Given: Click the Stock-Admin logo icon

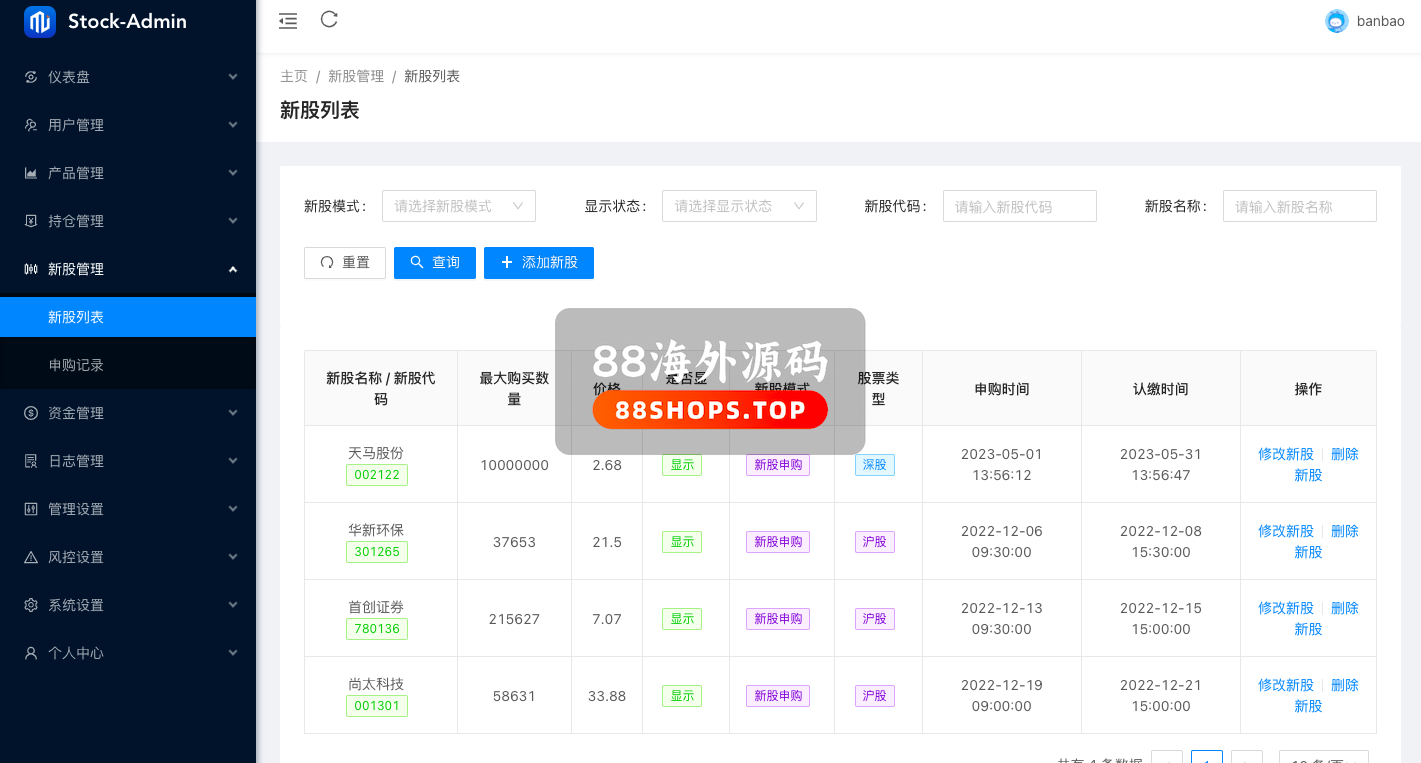Looking at the screenshot, I should pyautogui.click(x=40, y=21).
